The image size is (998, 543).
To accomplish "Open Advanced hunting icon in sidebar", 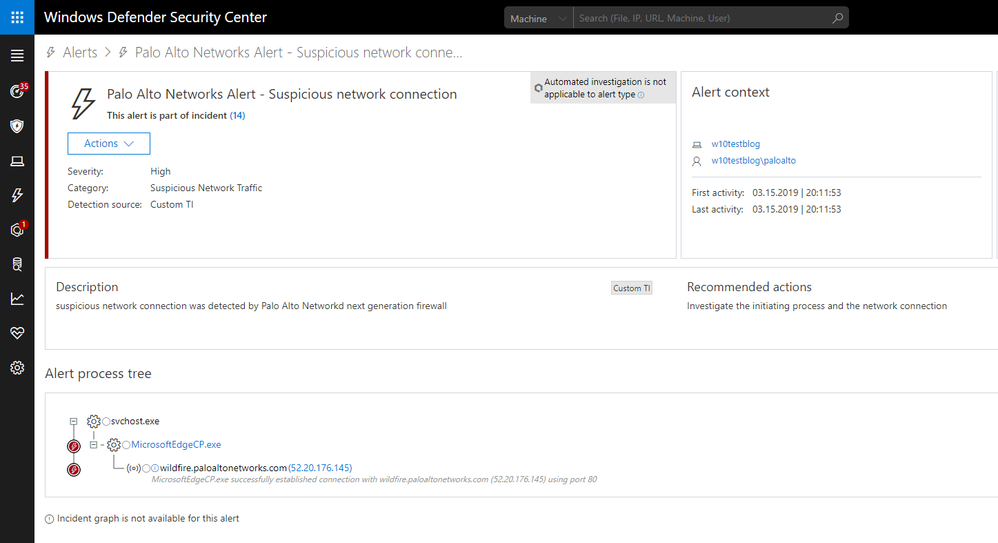I will pyautogui.click(x=17, y=264).
